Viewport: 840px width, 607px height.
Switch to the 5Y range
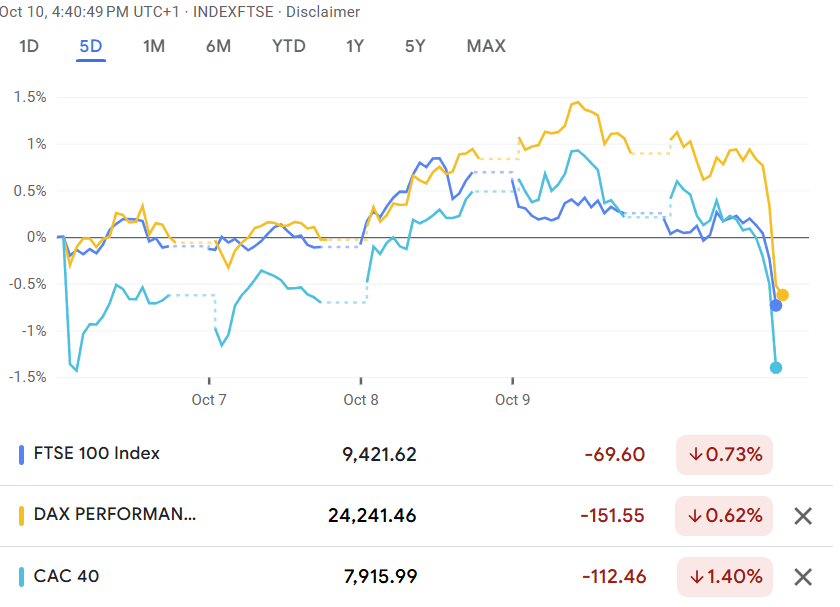(415, 46)
